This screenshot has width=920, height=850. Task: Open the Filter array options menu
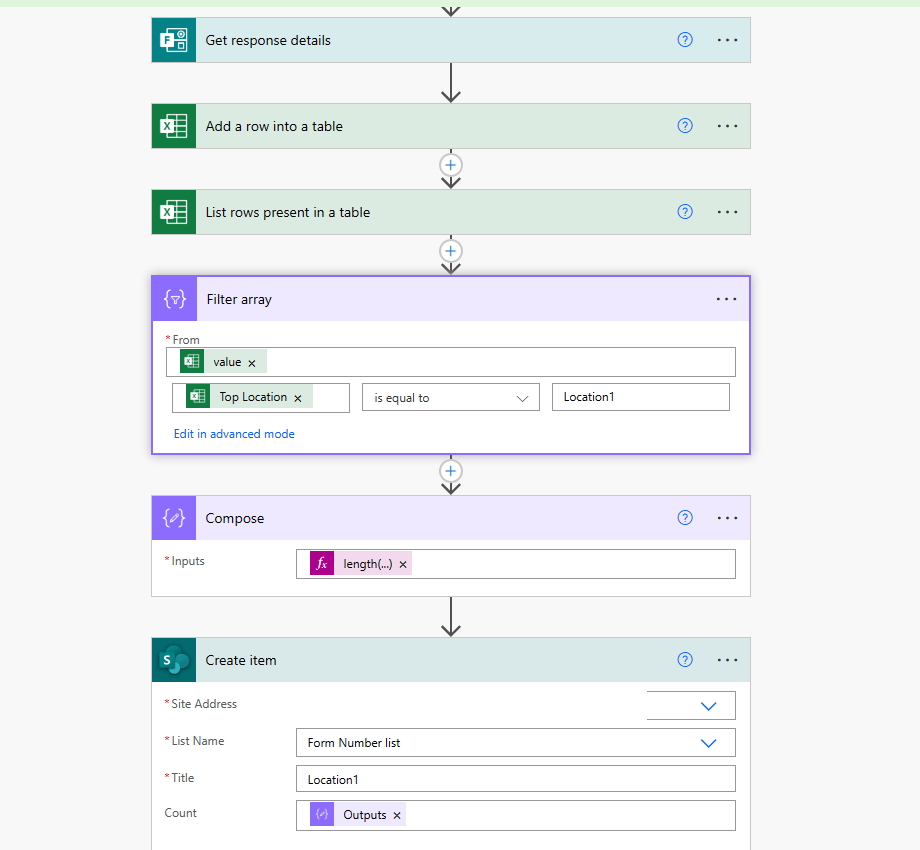pos(726,298)
